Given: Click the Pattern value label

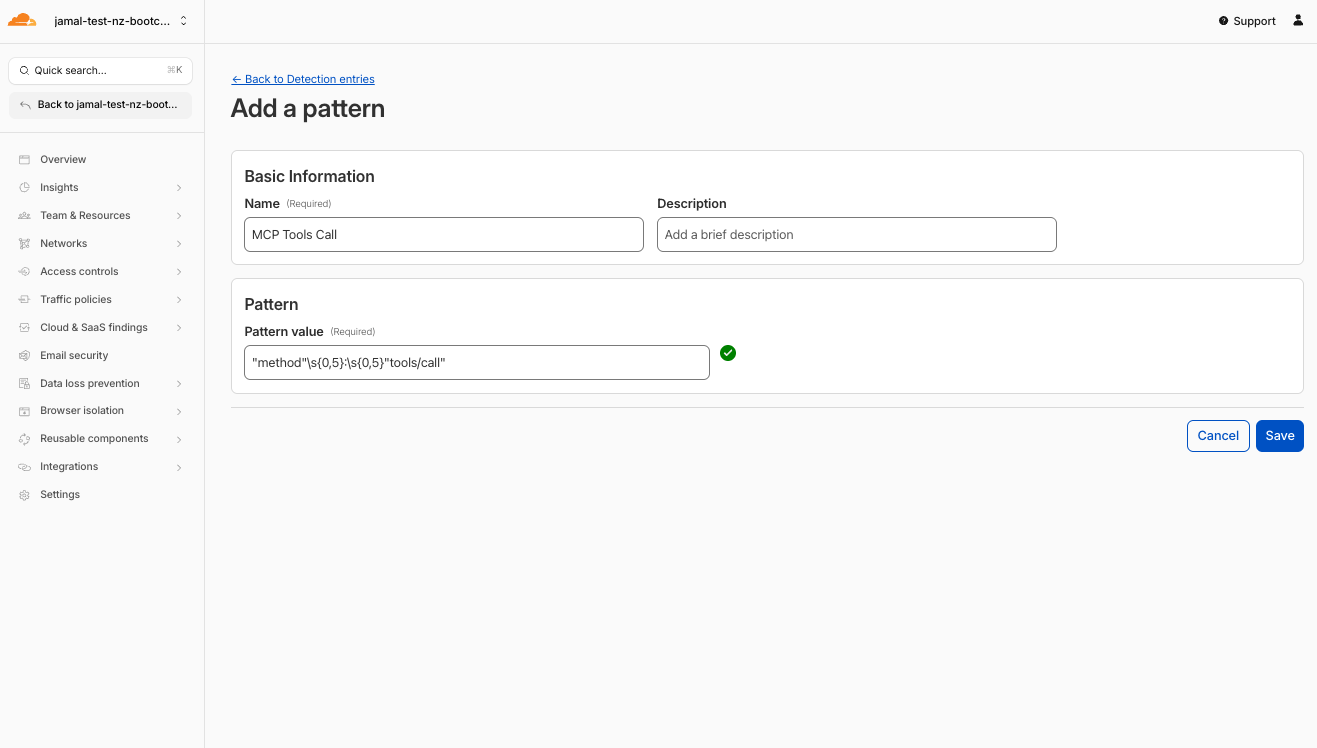Looking at the screenshot, I should coord(284,331).
